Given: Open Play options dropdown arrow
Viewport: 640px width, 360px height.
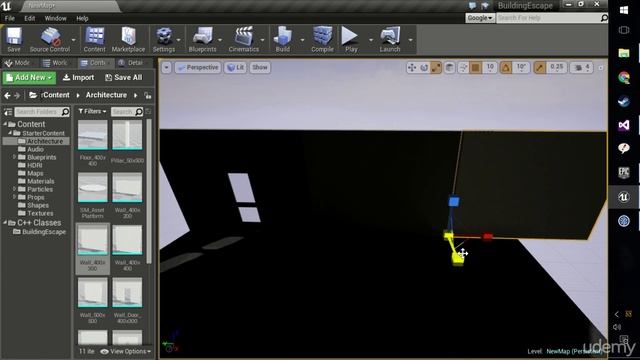Looking at the screenshot, I should [x=371, y=40].
